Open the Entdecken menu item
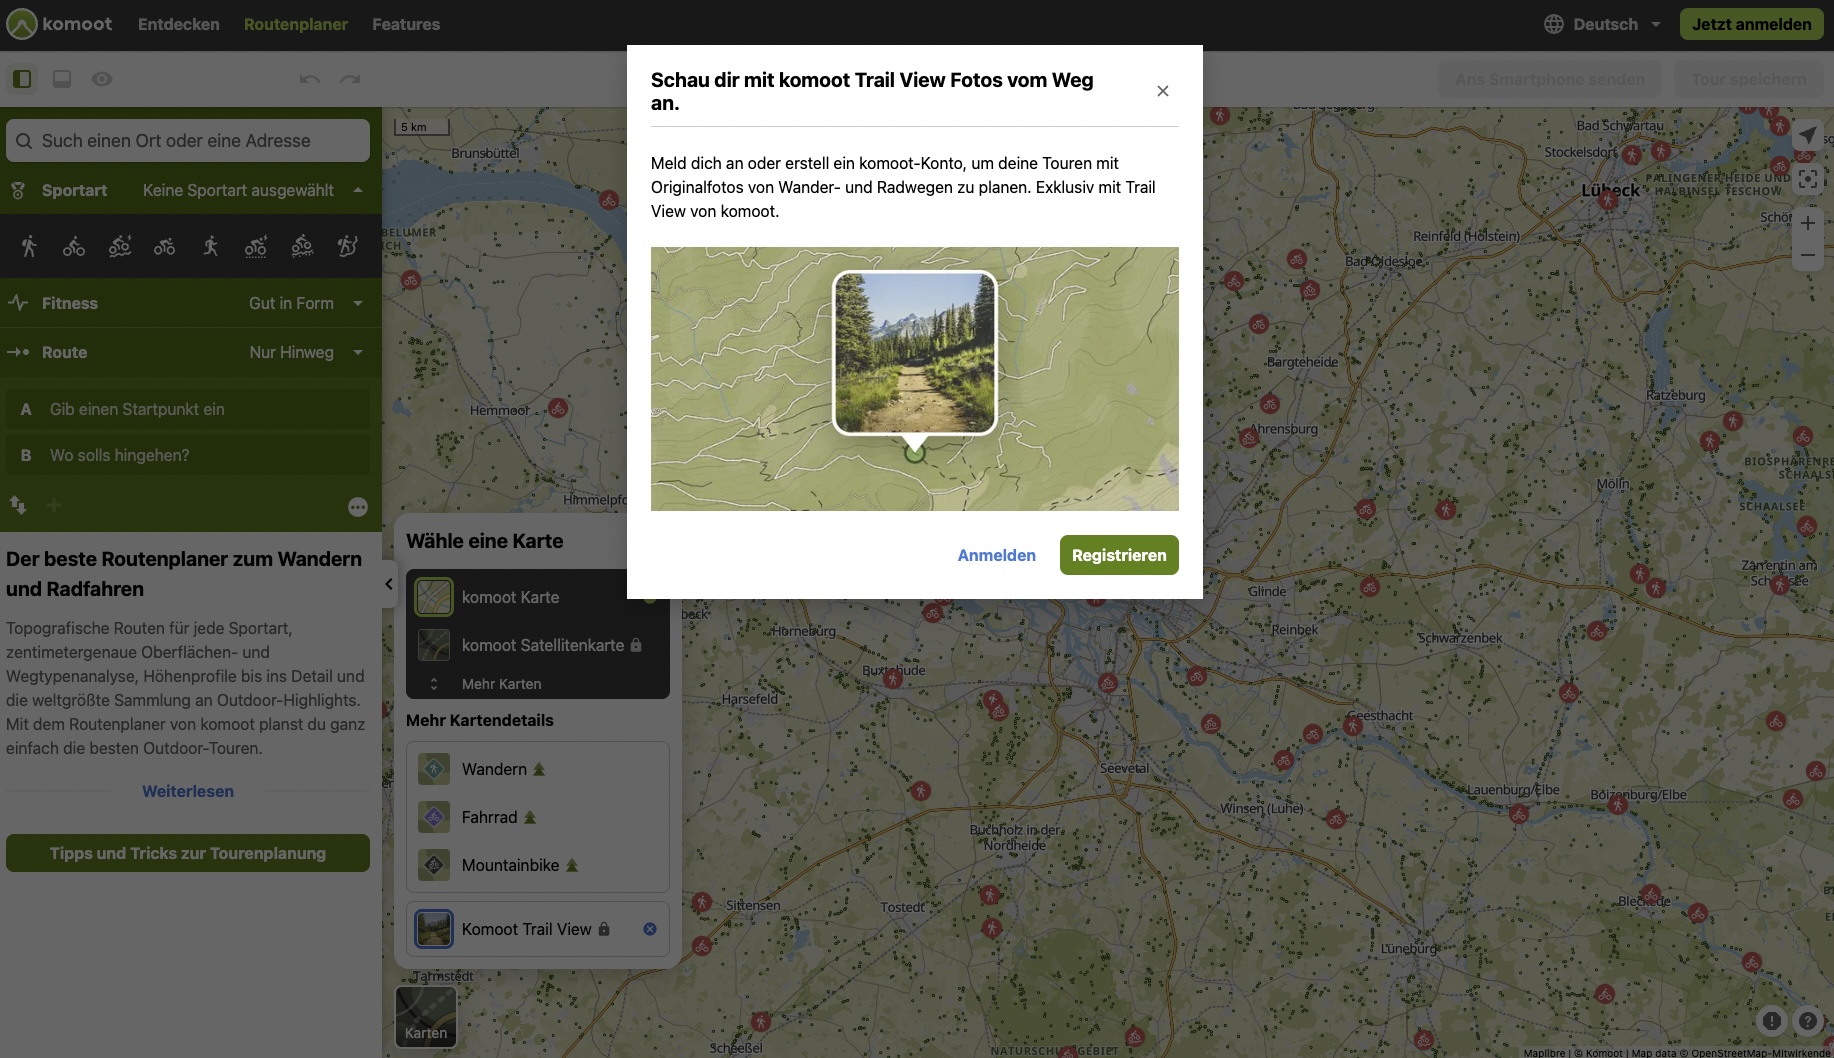Image resolution: width=1834 pixels, height=1058 pixels. 178,24
